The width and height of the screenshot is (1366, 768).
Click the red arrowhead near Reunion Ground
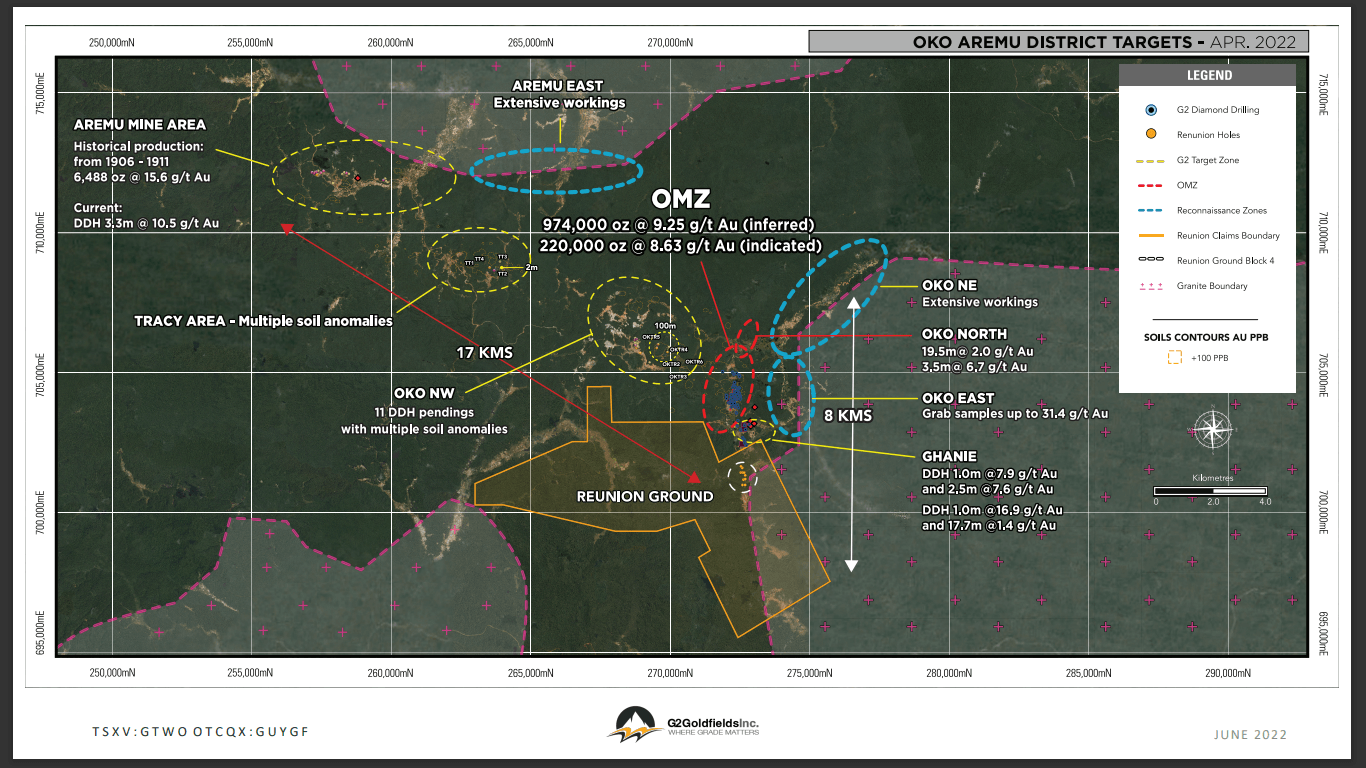[694, 475]
